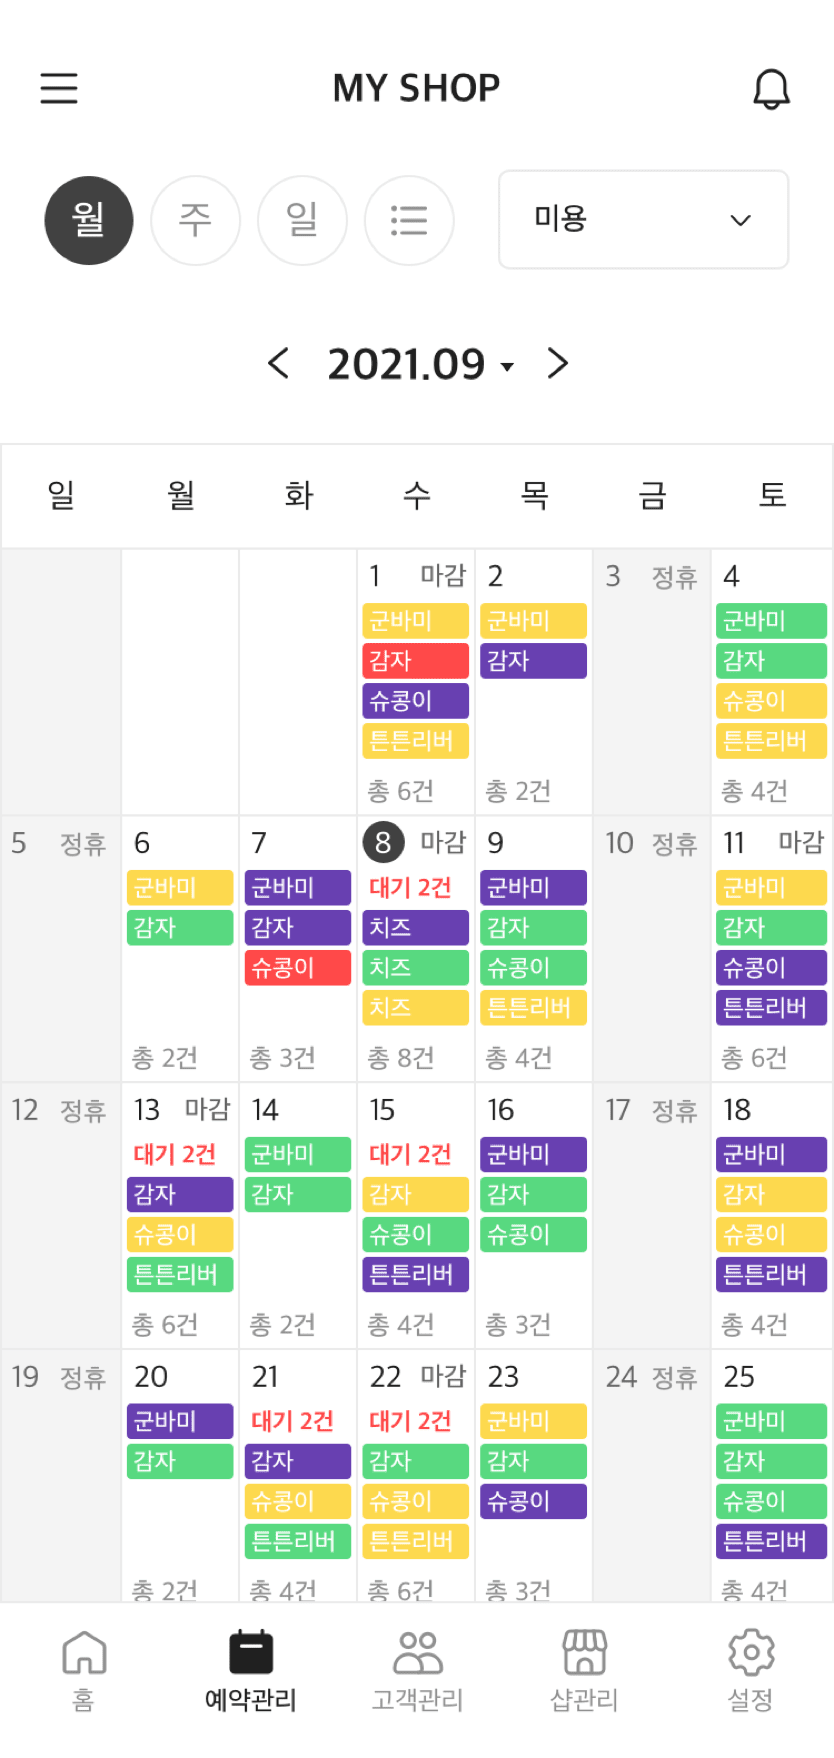Open the purple 튼튼리버 booking on day 25

click(x=771, y=1542)
